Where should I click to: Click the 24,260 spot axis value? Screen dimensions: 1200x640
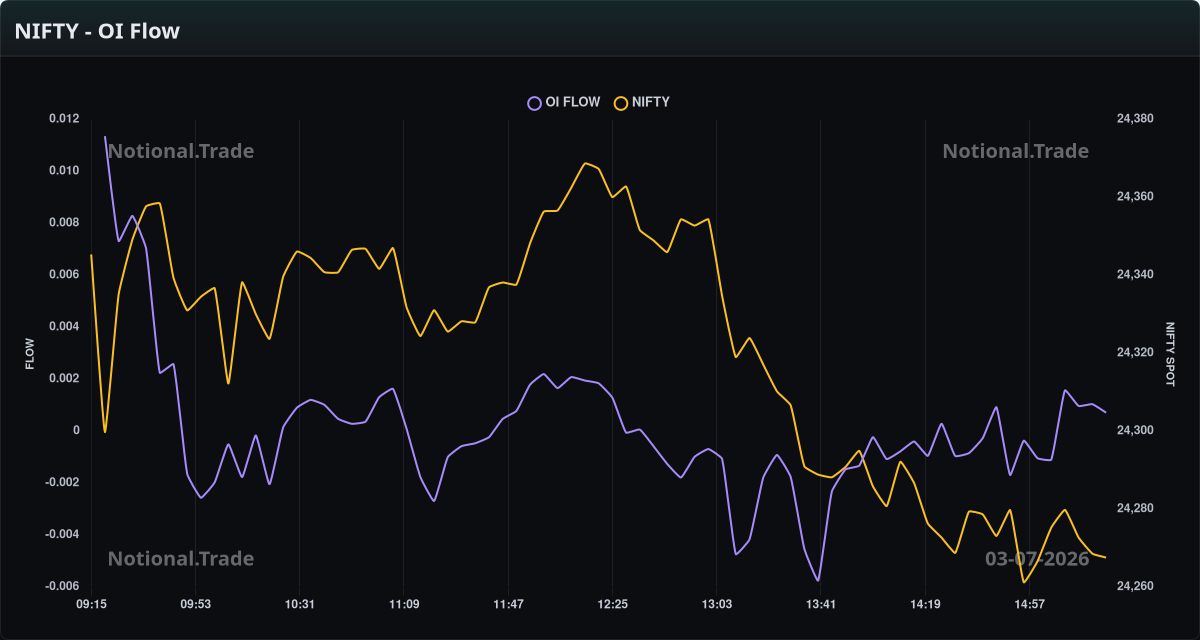tap(1135, 586)
